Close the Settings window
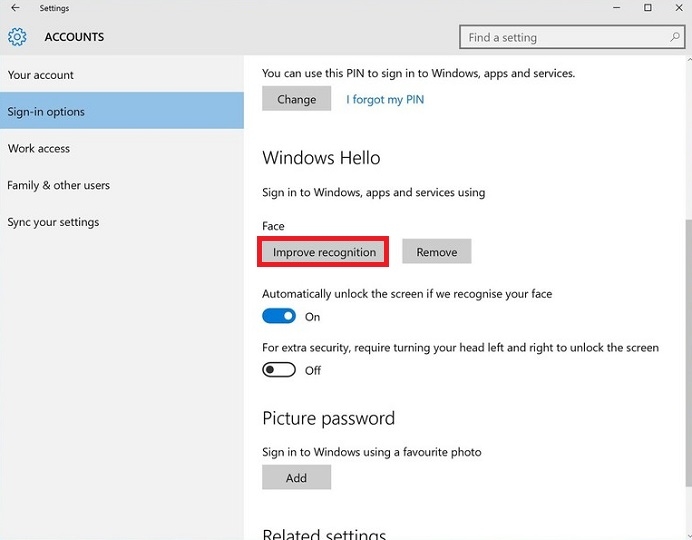Image resolution: width=692 pixels, height=540 pixels. (x=679, y=8)
